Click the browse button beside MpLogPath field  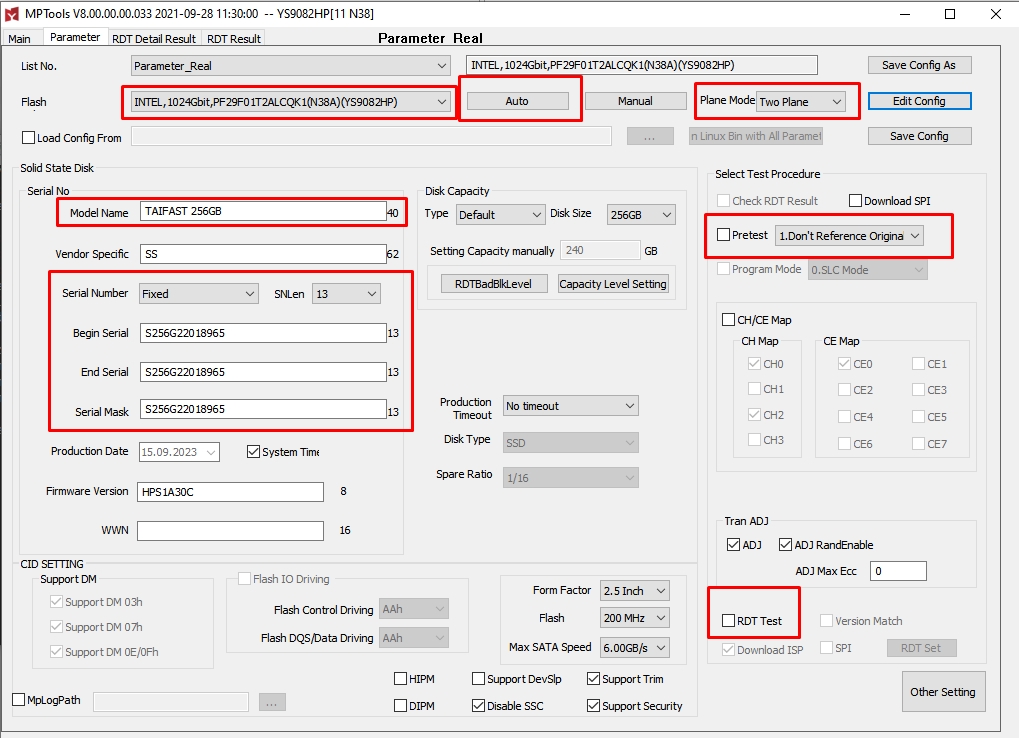272,702
